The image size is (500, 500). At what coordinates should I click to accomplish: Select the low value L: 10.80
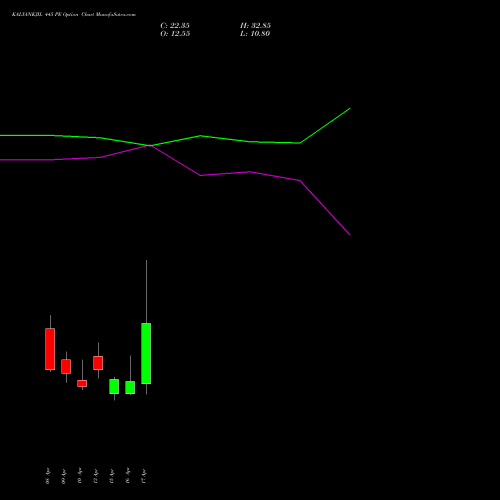[255, 34]
